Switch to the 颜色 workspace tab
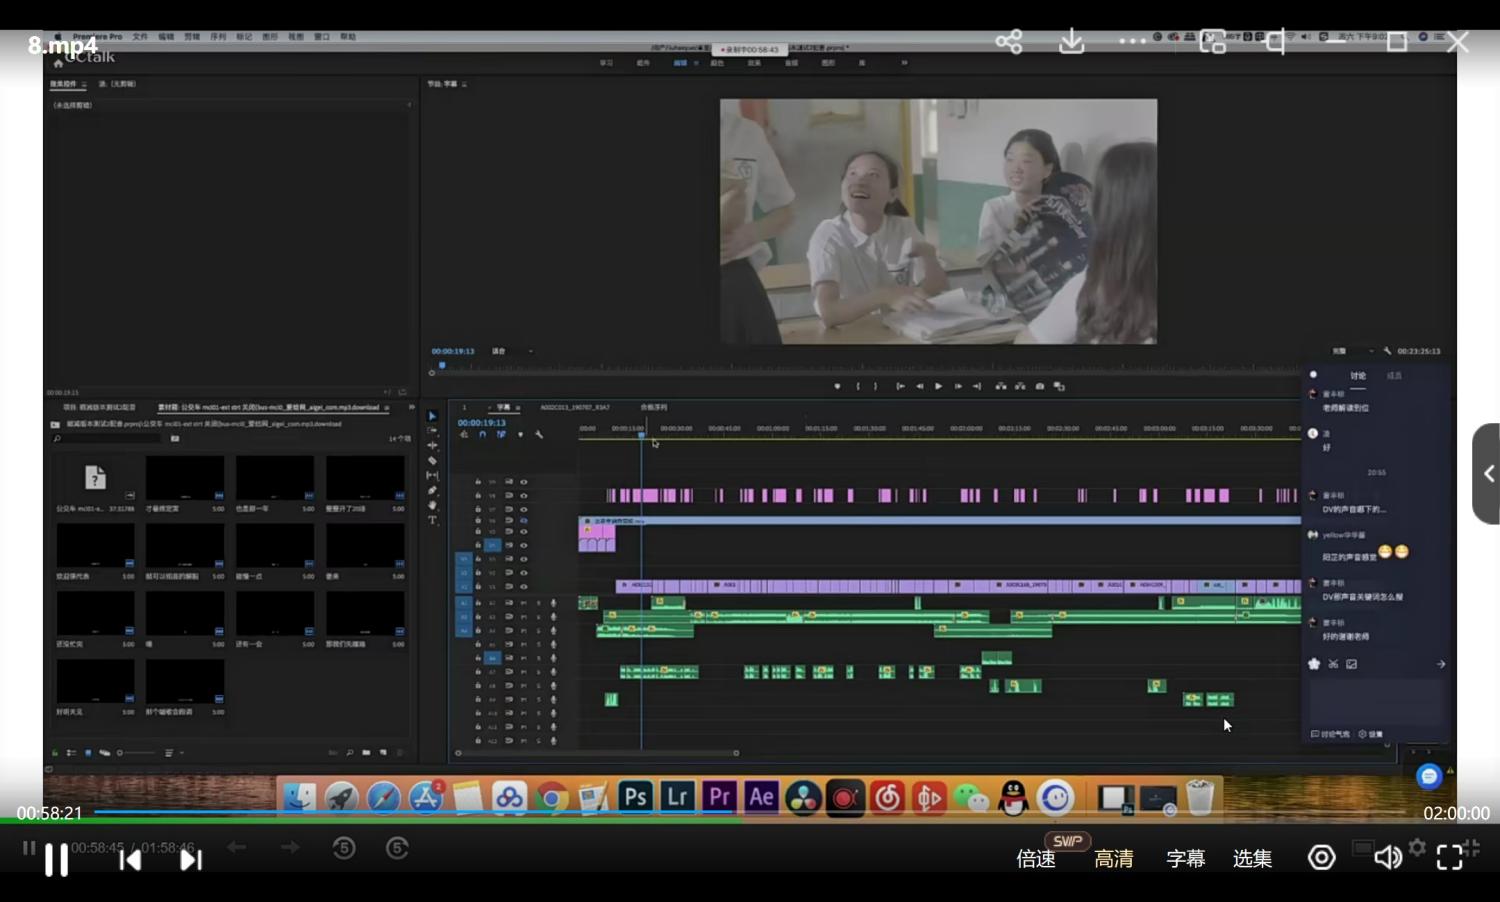The height and width of the screenshot is (902, 1500). click(x=717, y=62)
